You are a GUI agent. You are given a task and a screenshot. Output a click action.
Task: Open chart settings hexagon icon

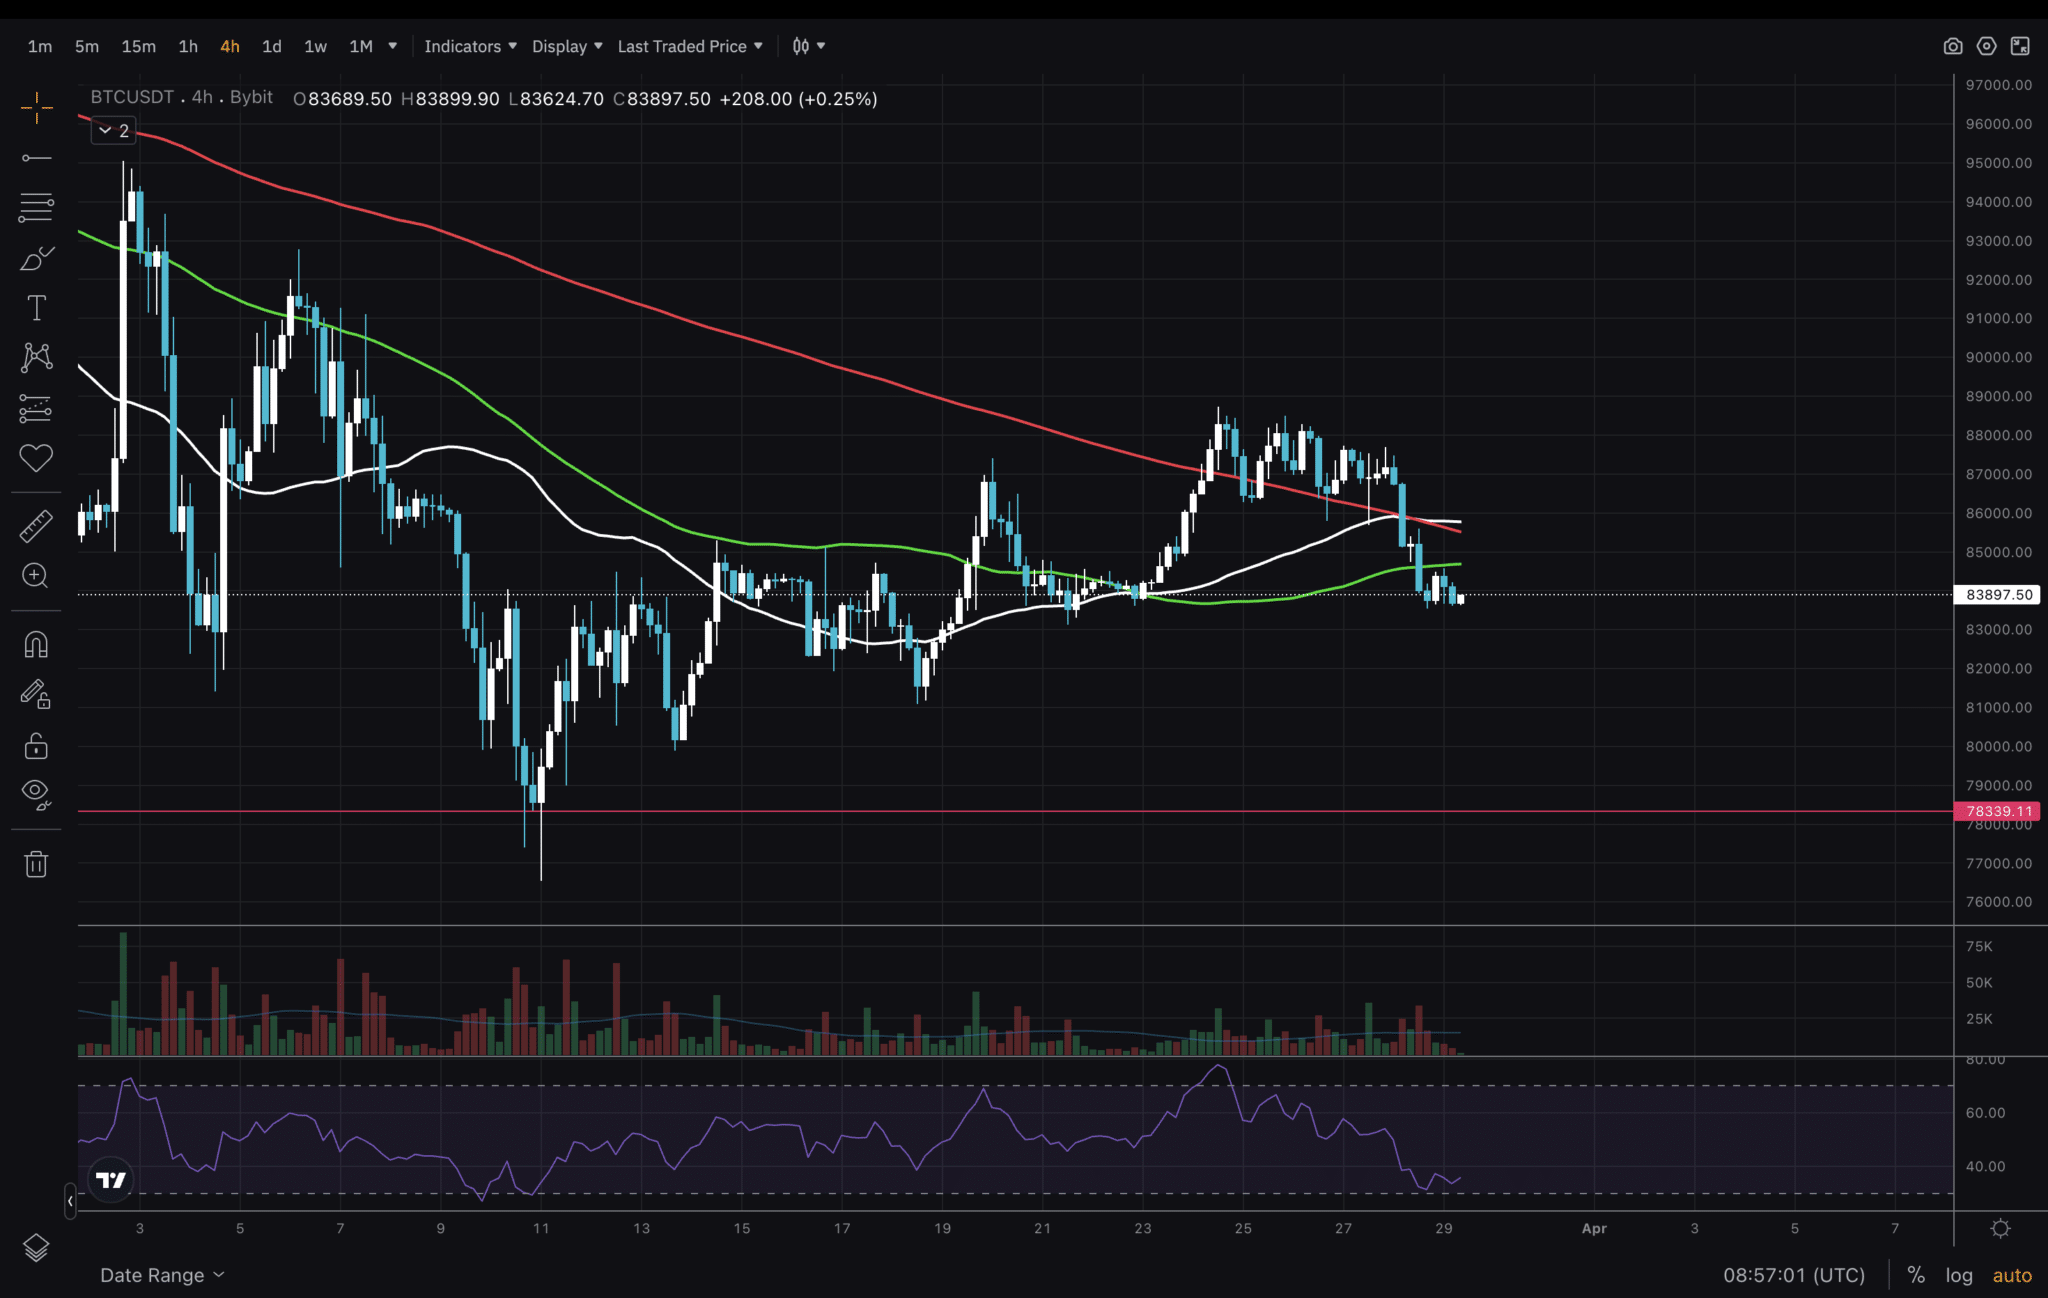coord(1986,46)
